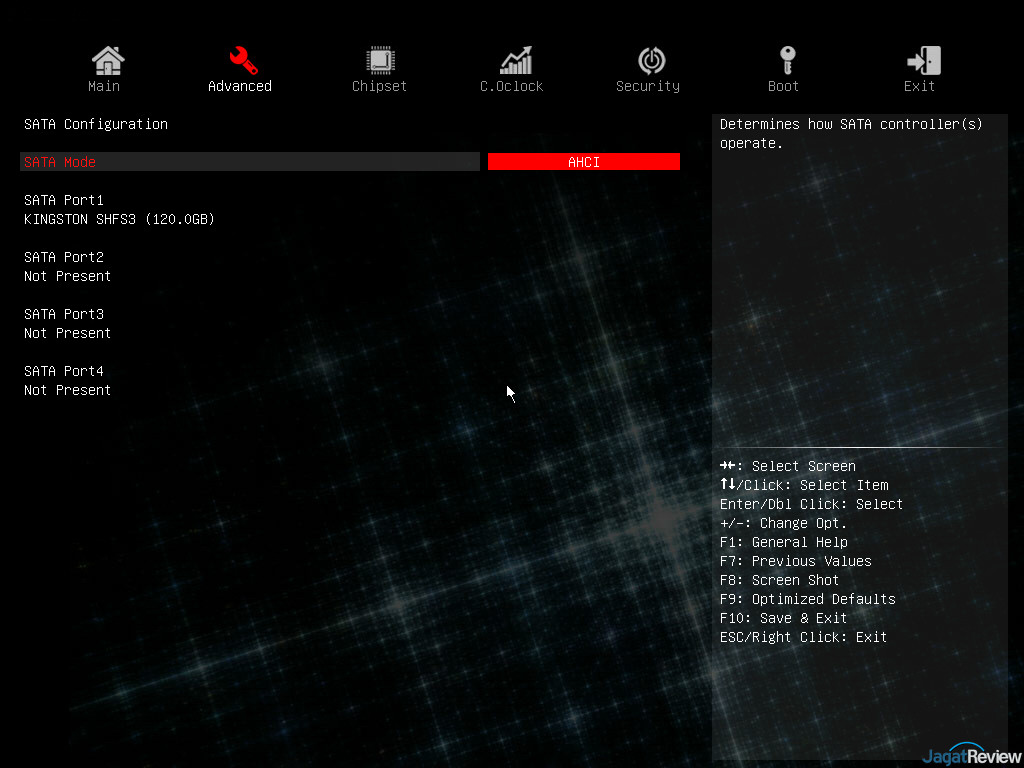Open Chipset via the chip icon
This screenshot has width=1024, height=768.
(379, 61)
